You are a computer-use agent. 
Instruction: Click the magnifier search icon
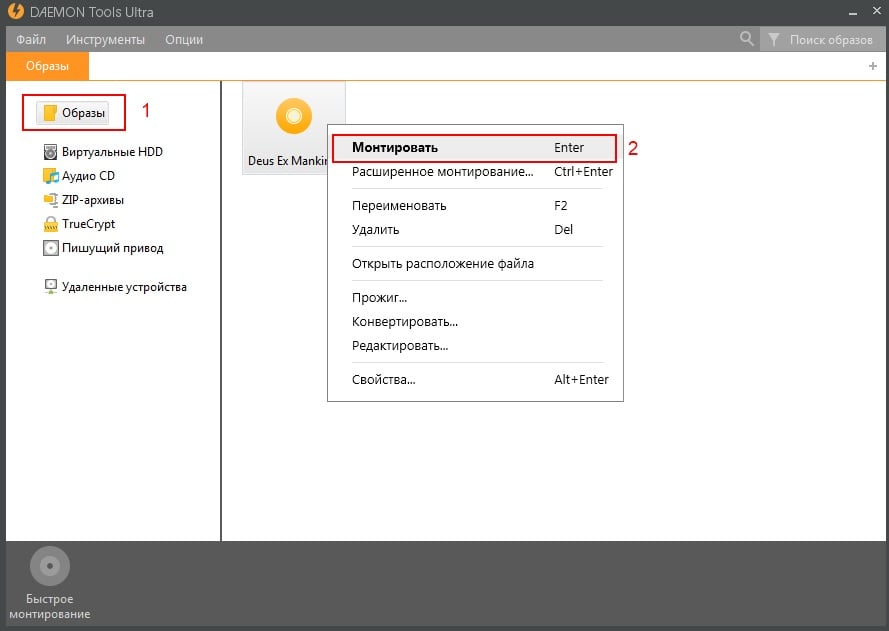746,39
